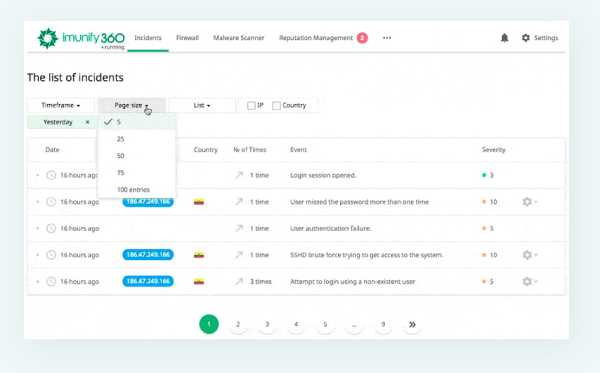Sort by Date column header
The image size is (600, 373).
click(x=52, y=150)
